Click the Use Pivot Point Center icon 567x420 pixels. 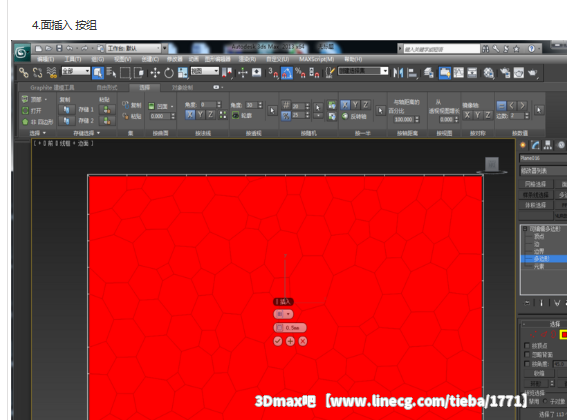[x=227, y=73]
